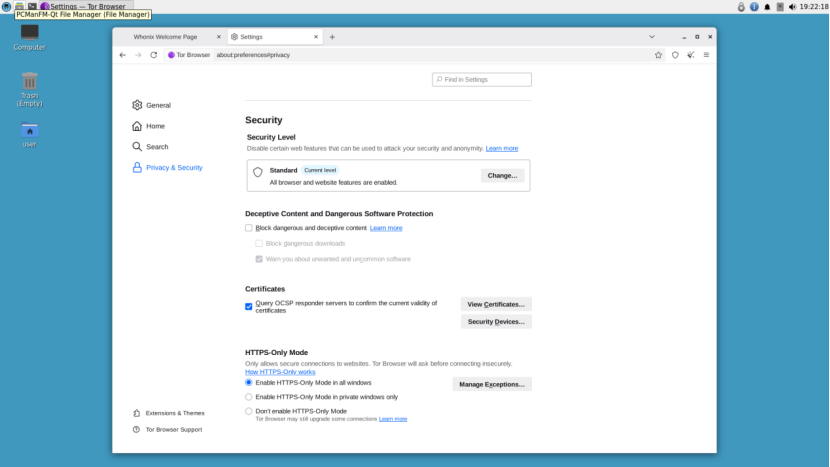Uncheck Query OCSP responder servers
This screenshot has height=467, width=830.
(x=249, y=307)
